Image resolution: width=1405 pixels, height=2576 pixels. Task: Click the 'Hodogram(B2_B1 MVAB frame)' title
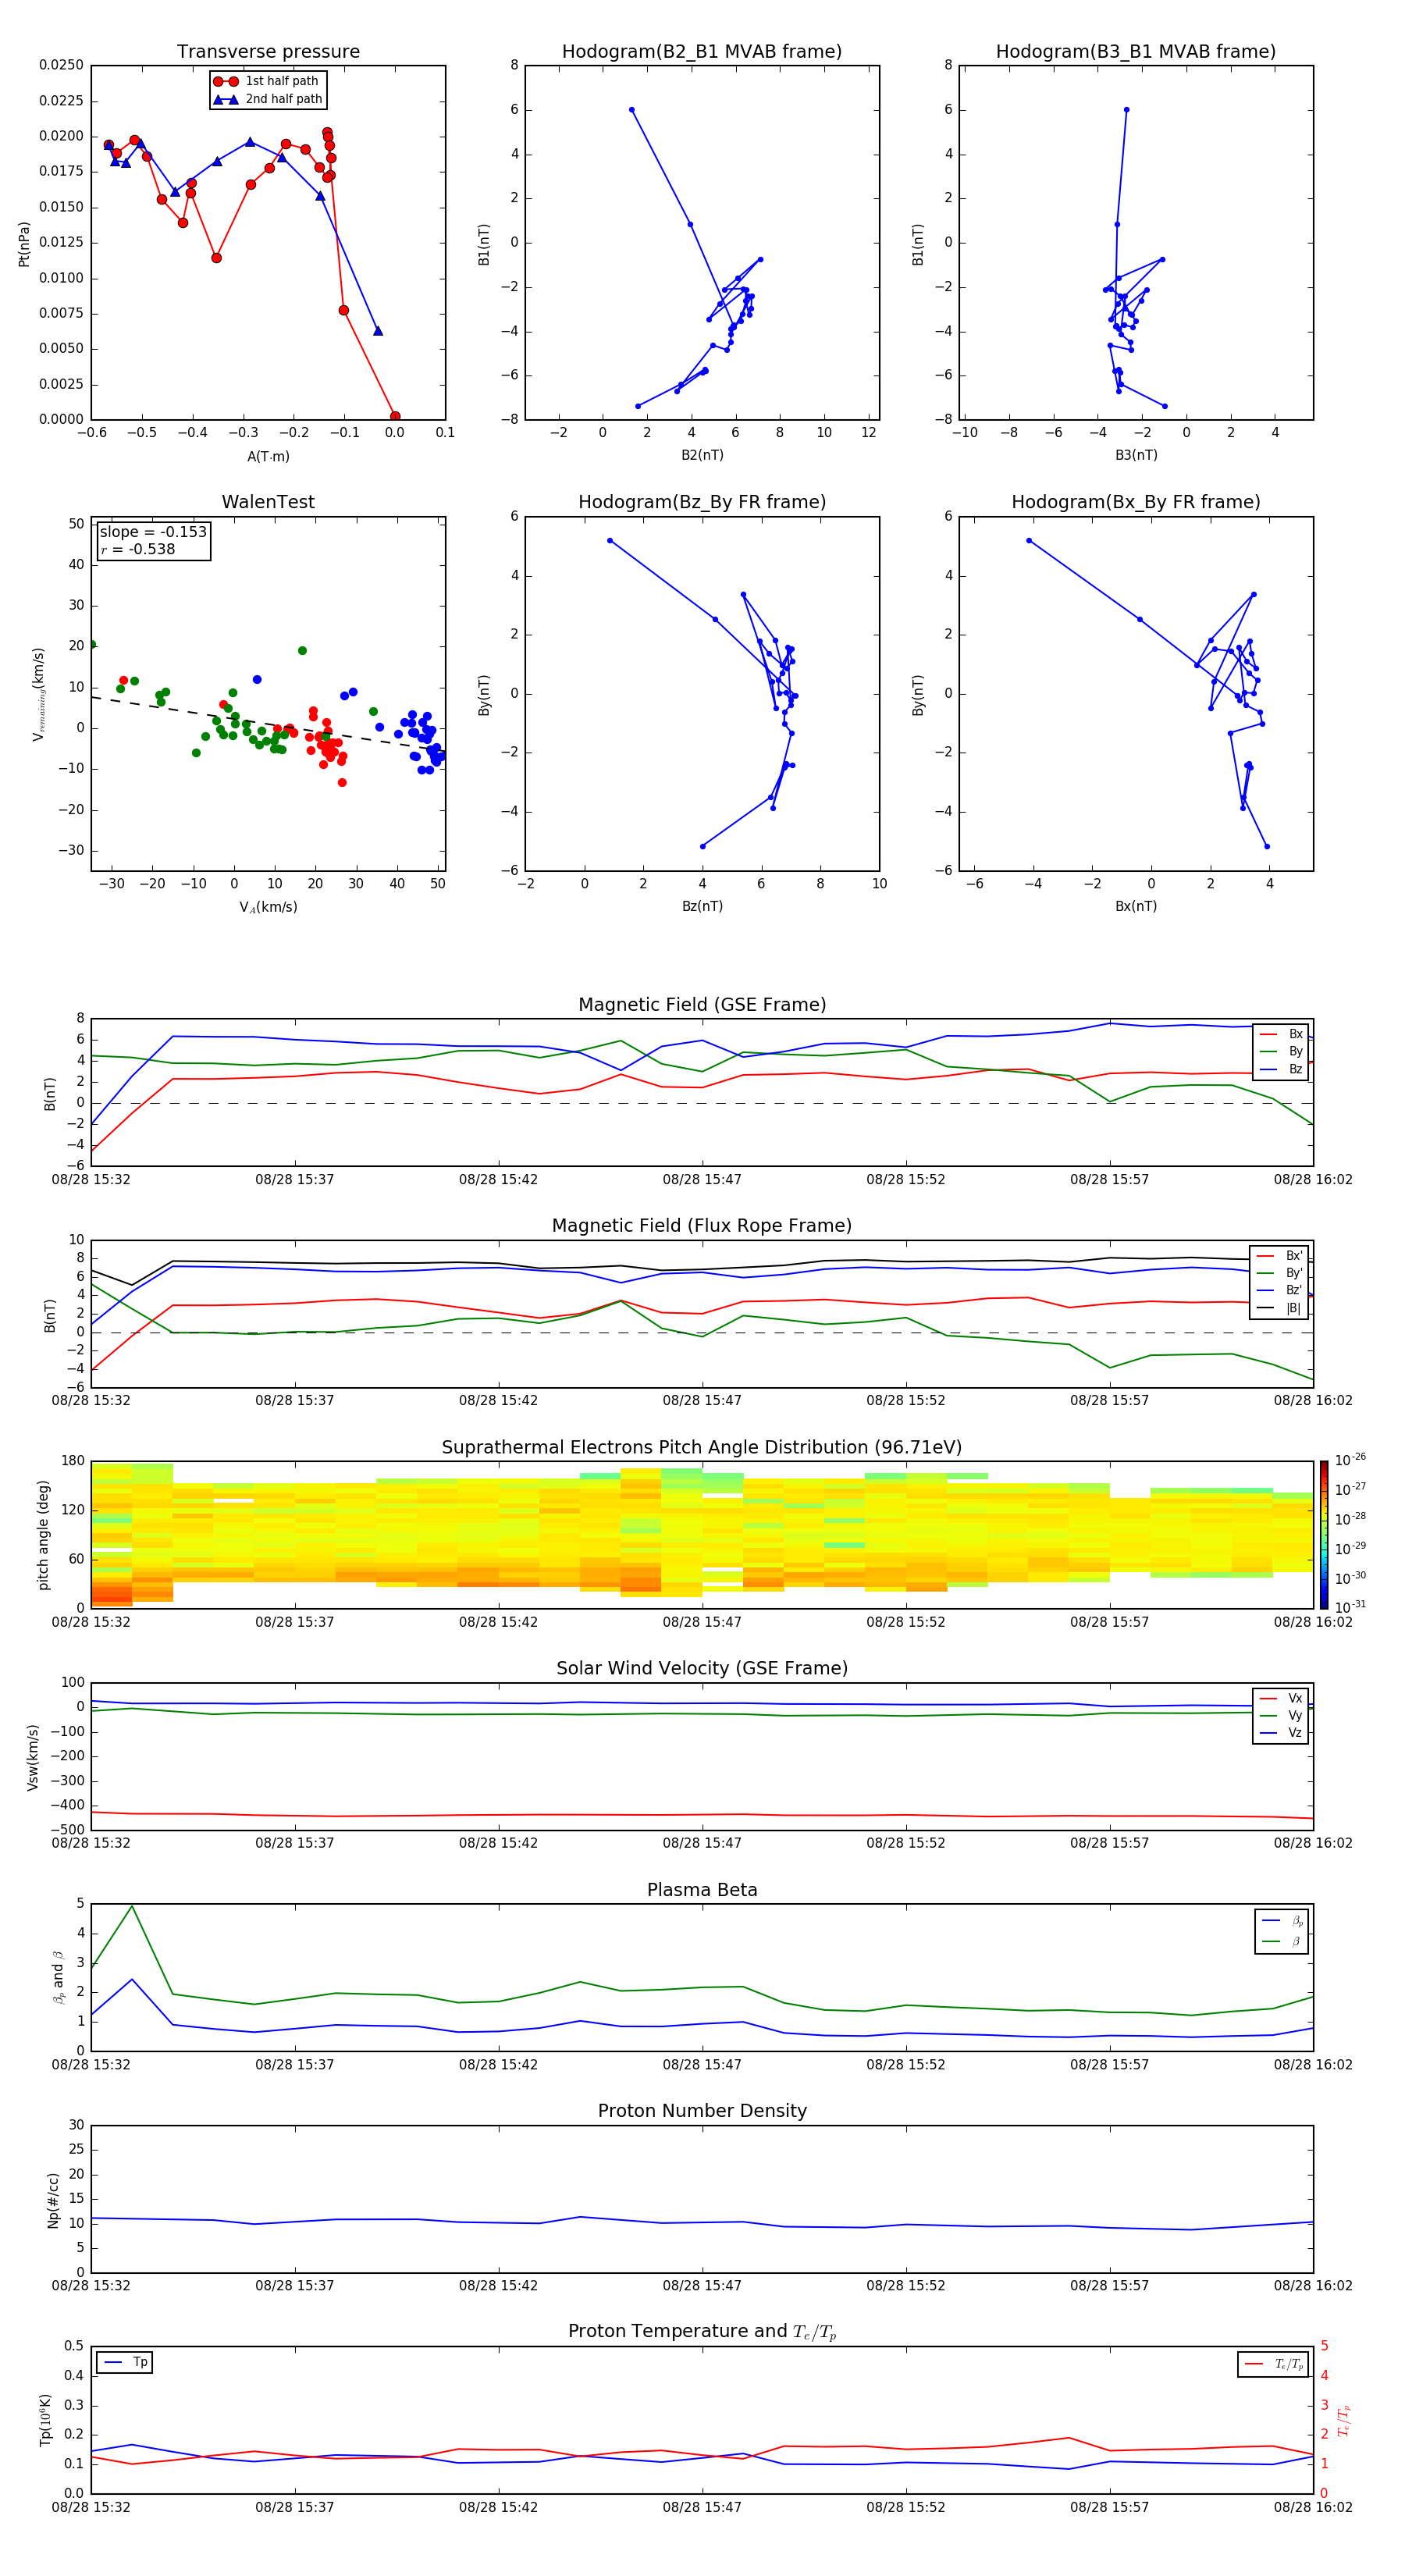(702, 52)
